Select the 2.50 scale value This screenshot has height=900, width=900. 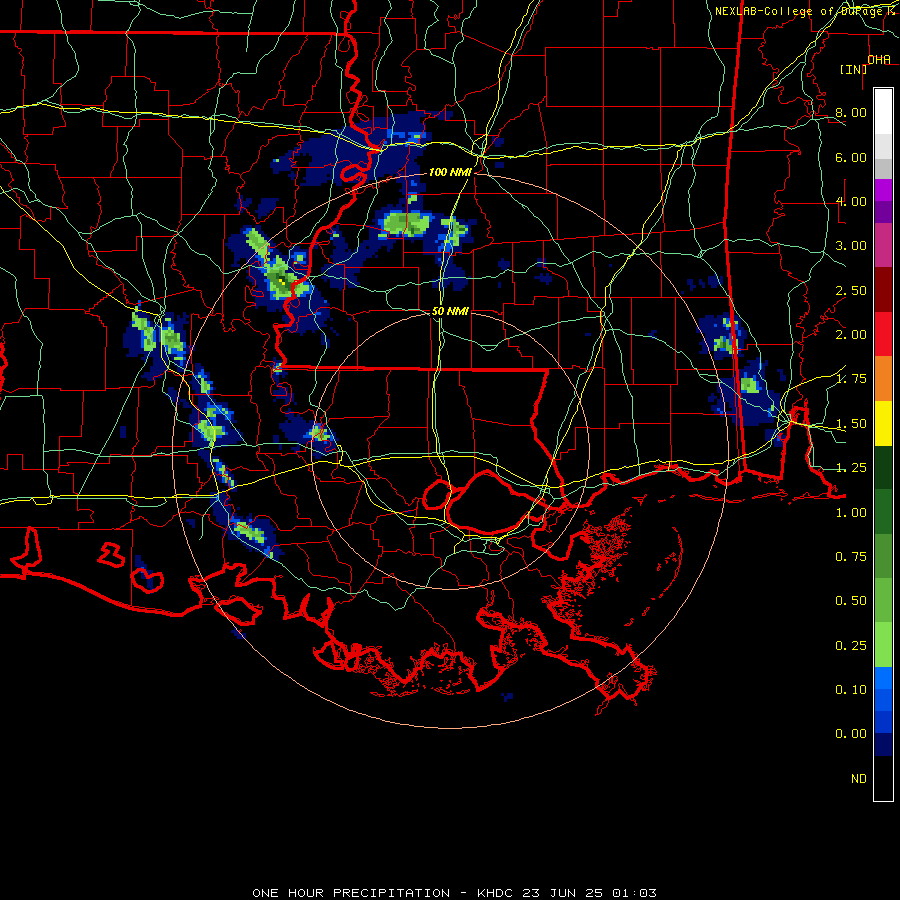tap(851, 290)
